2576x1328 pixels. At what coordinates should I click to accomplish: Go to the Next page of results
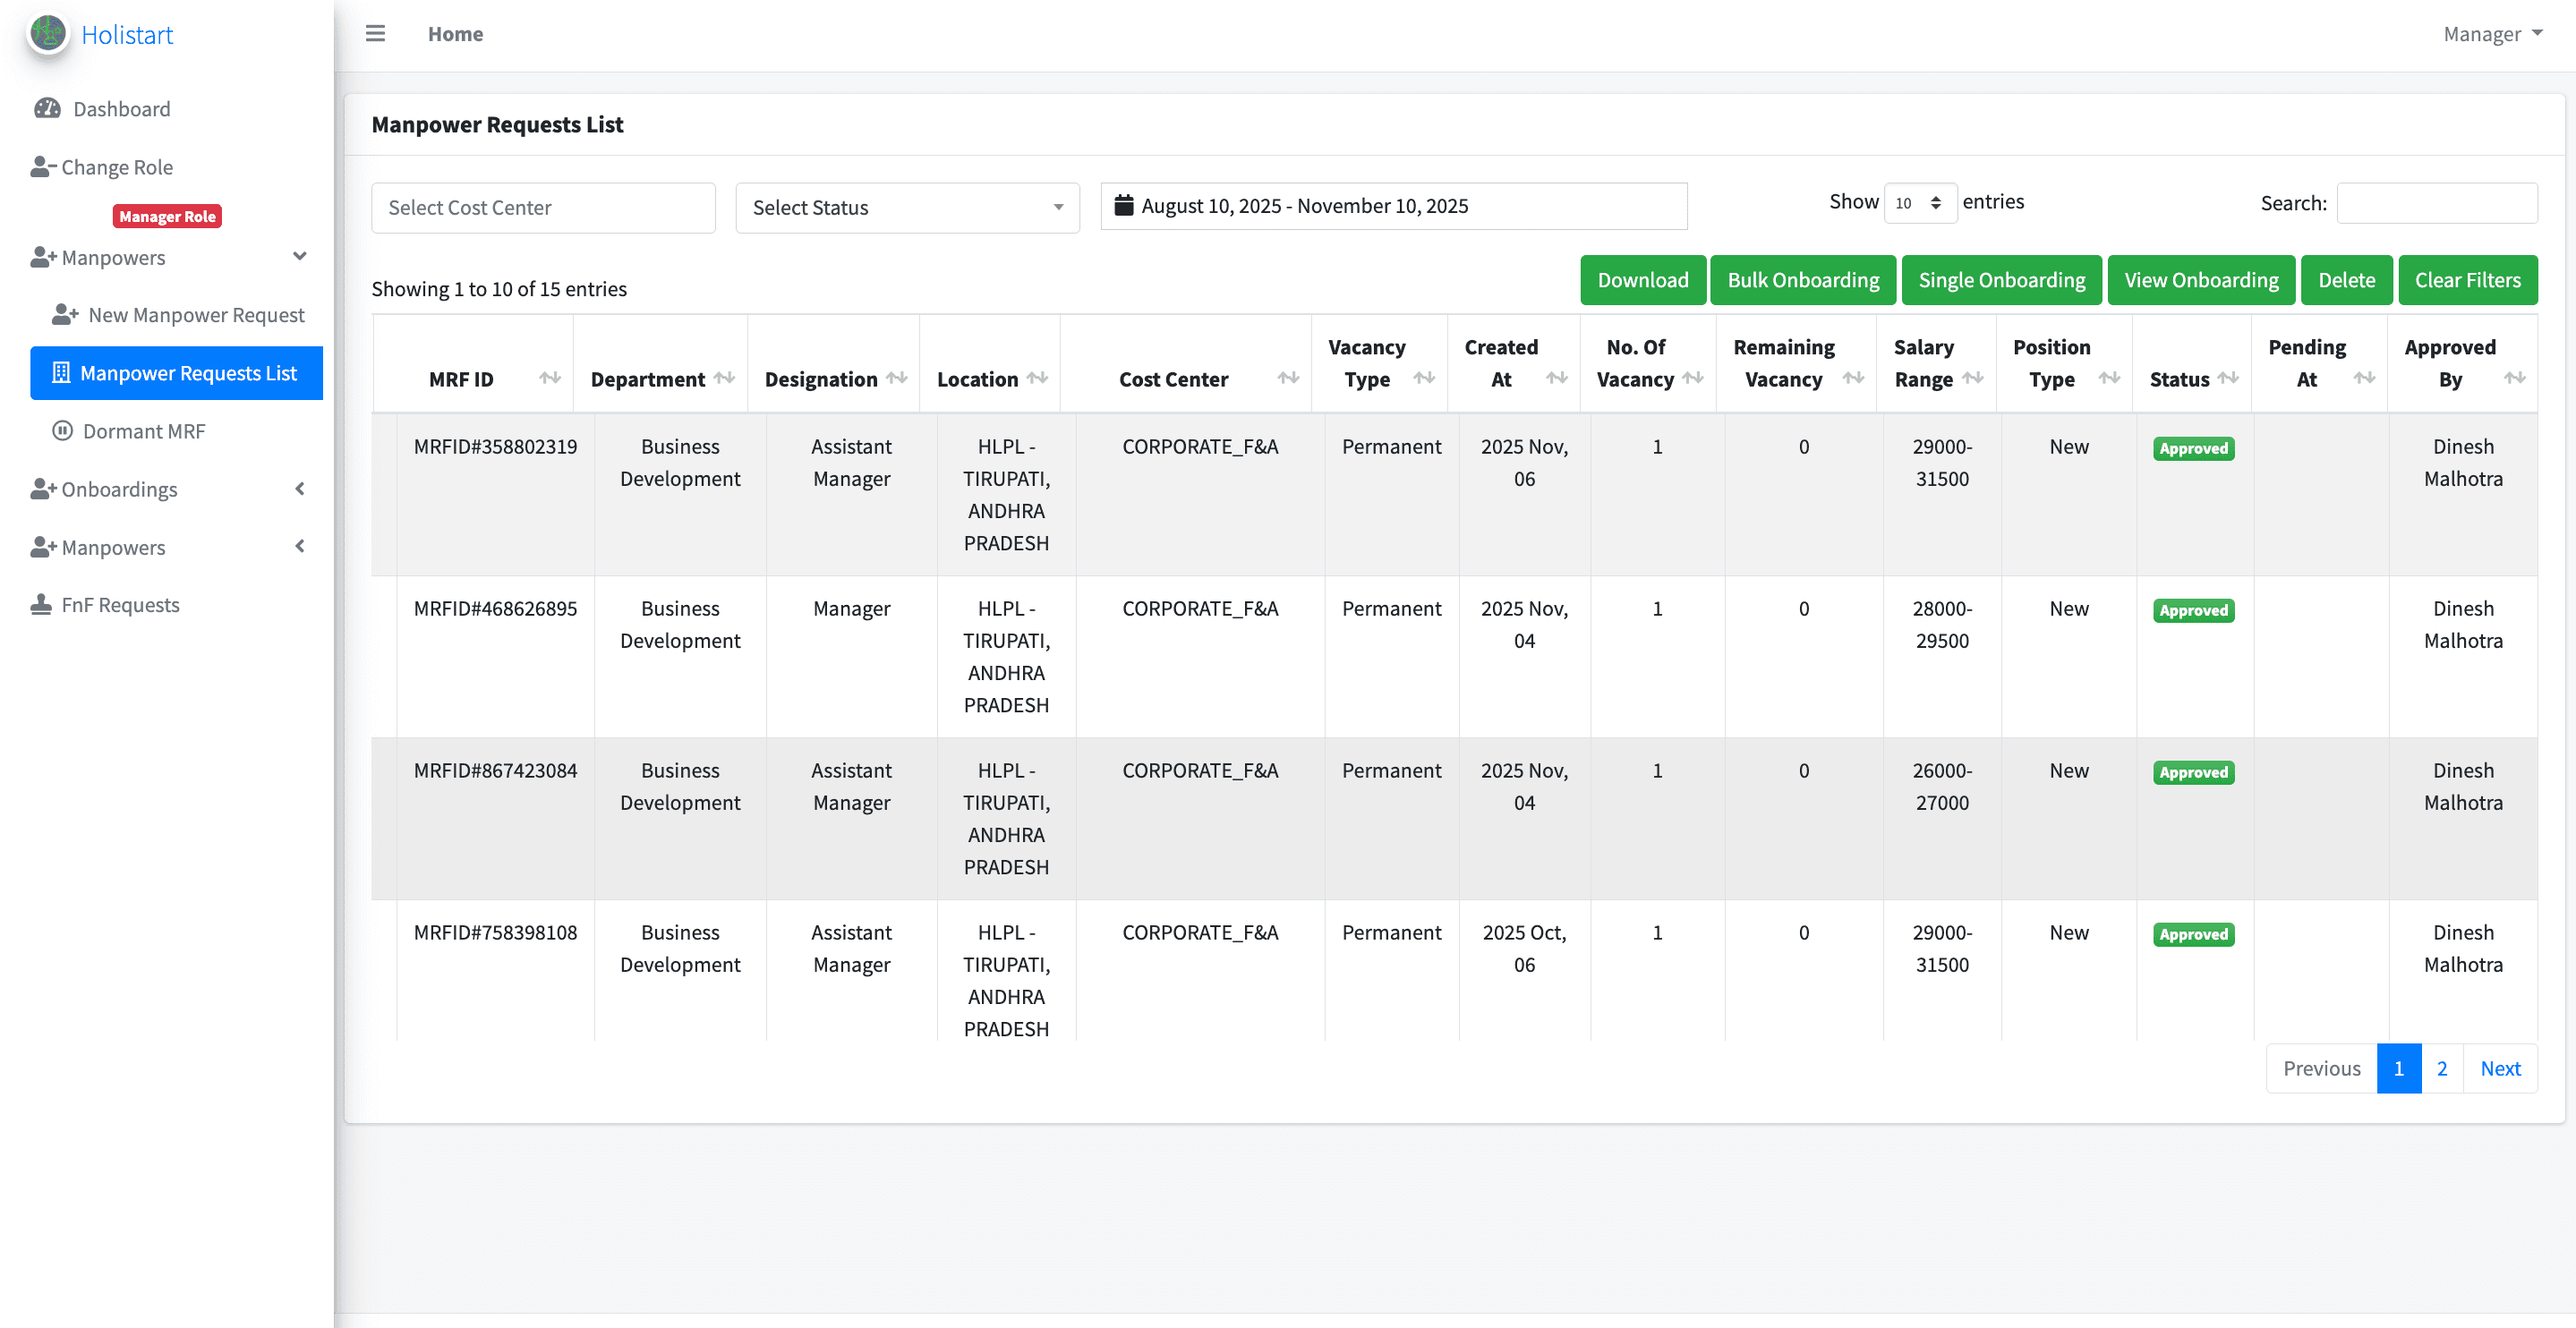point(2500,1068)
